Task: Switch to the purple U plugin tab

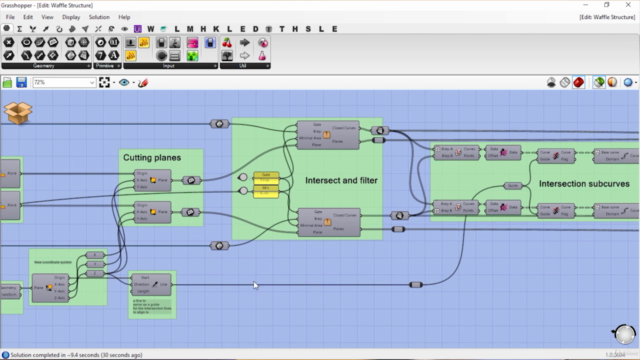Action: coord(138,29)
